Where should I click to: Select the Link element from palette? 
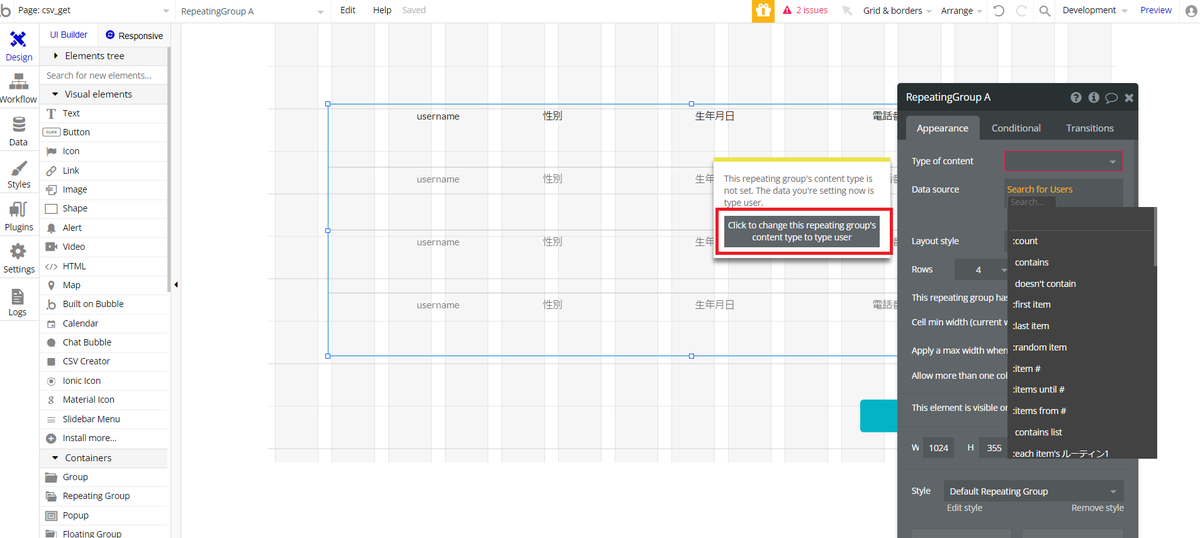click(105, 170)
